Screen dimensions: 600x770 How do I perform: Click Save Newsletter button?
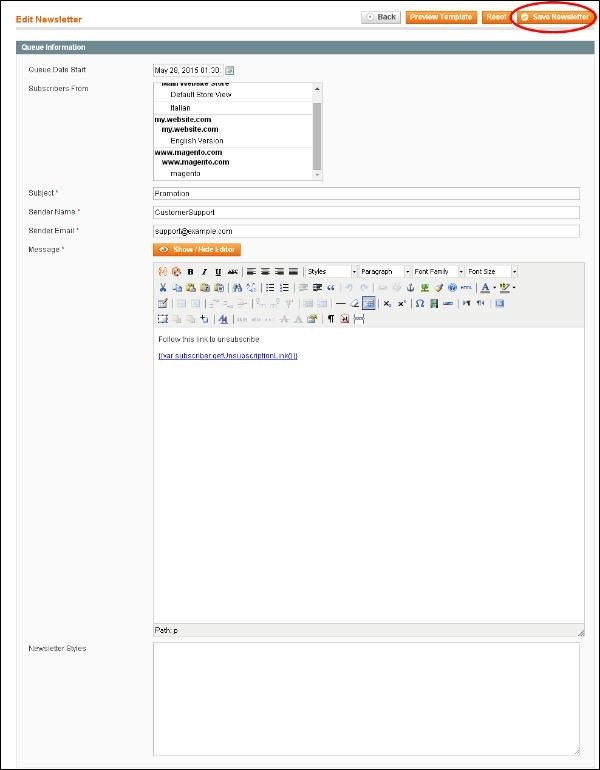point(555,17)
